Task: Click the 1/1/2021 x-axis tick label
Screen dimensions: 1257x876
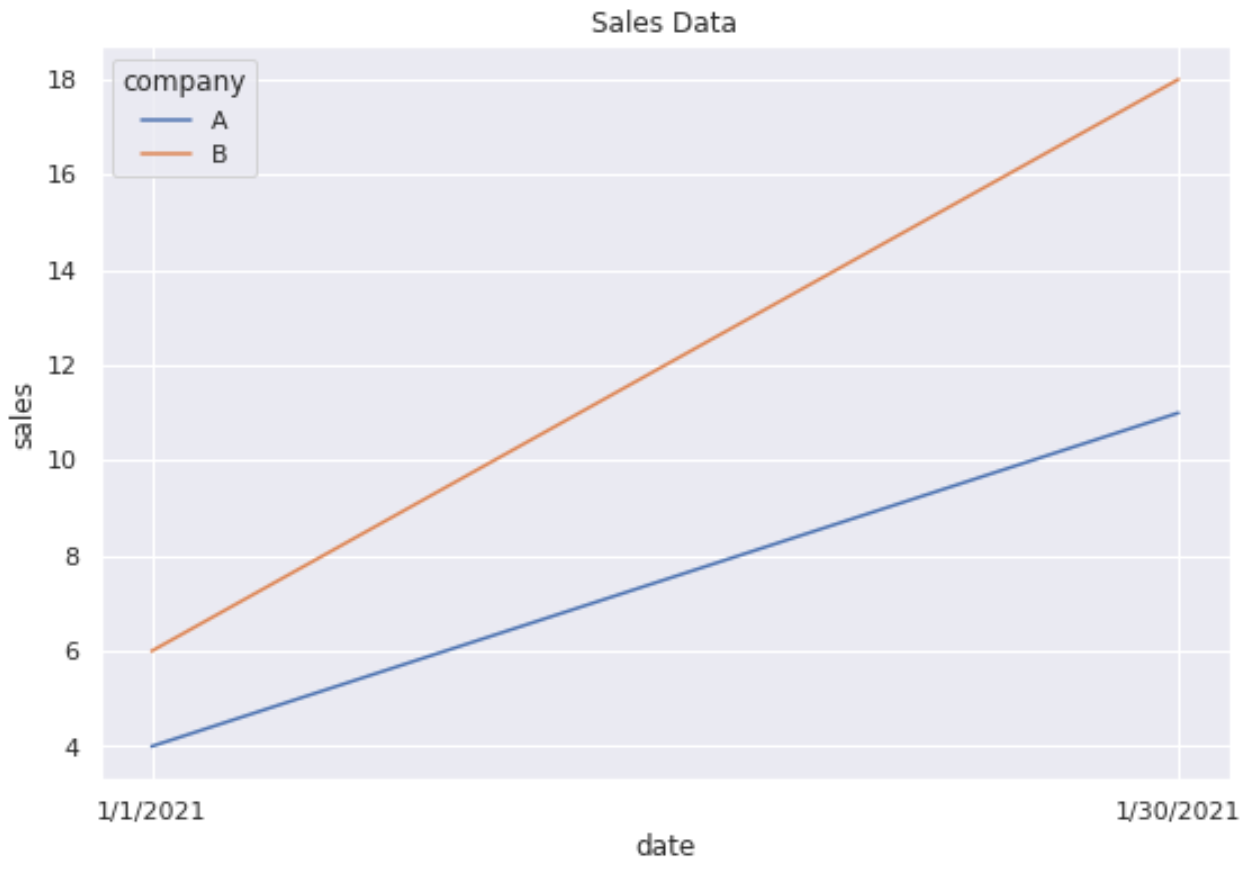Action: tap(154, 811)
